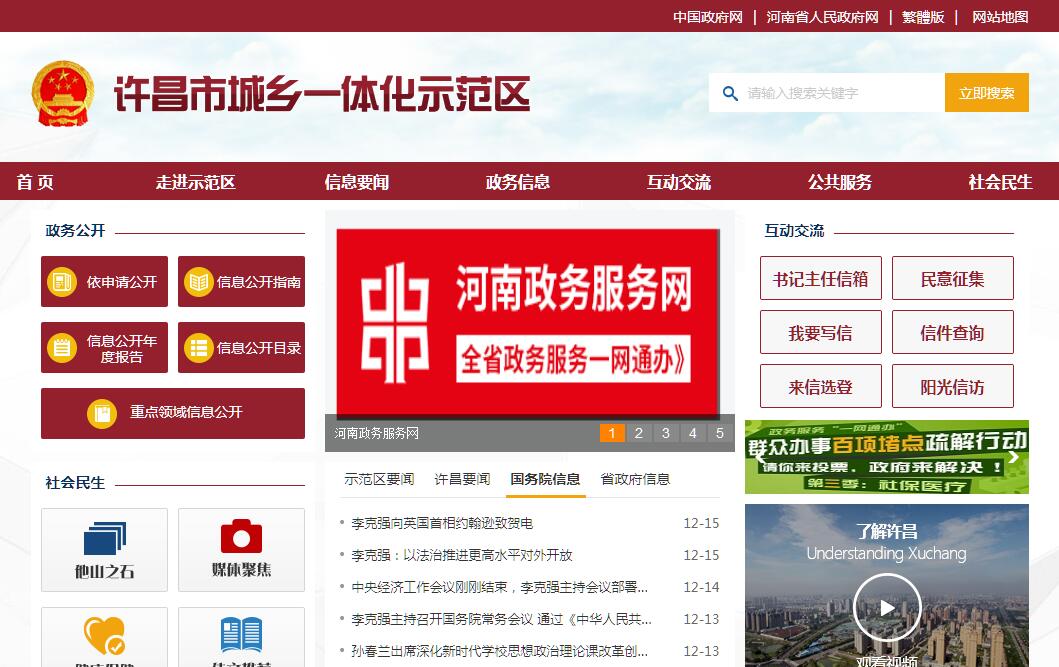Click the 重点领域信息公开 icon
1059x667 pixels.
click(102, 412)
